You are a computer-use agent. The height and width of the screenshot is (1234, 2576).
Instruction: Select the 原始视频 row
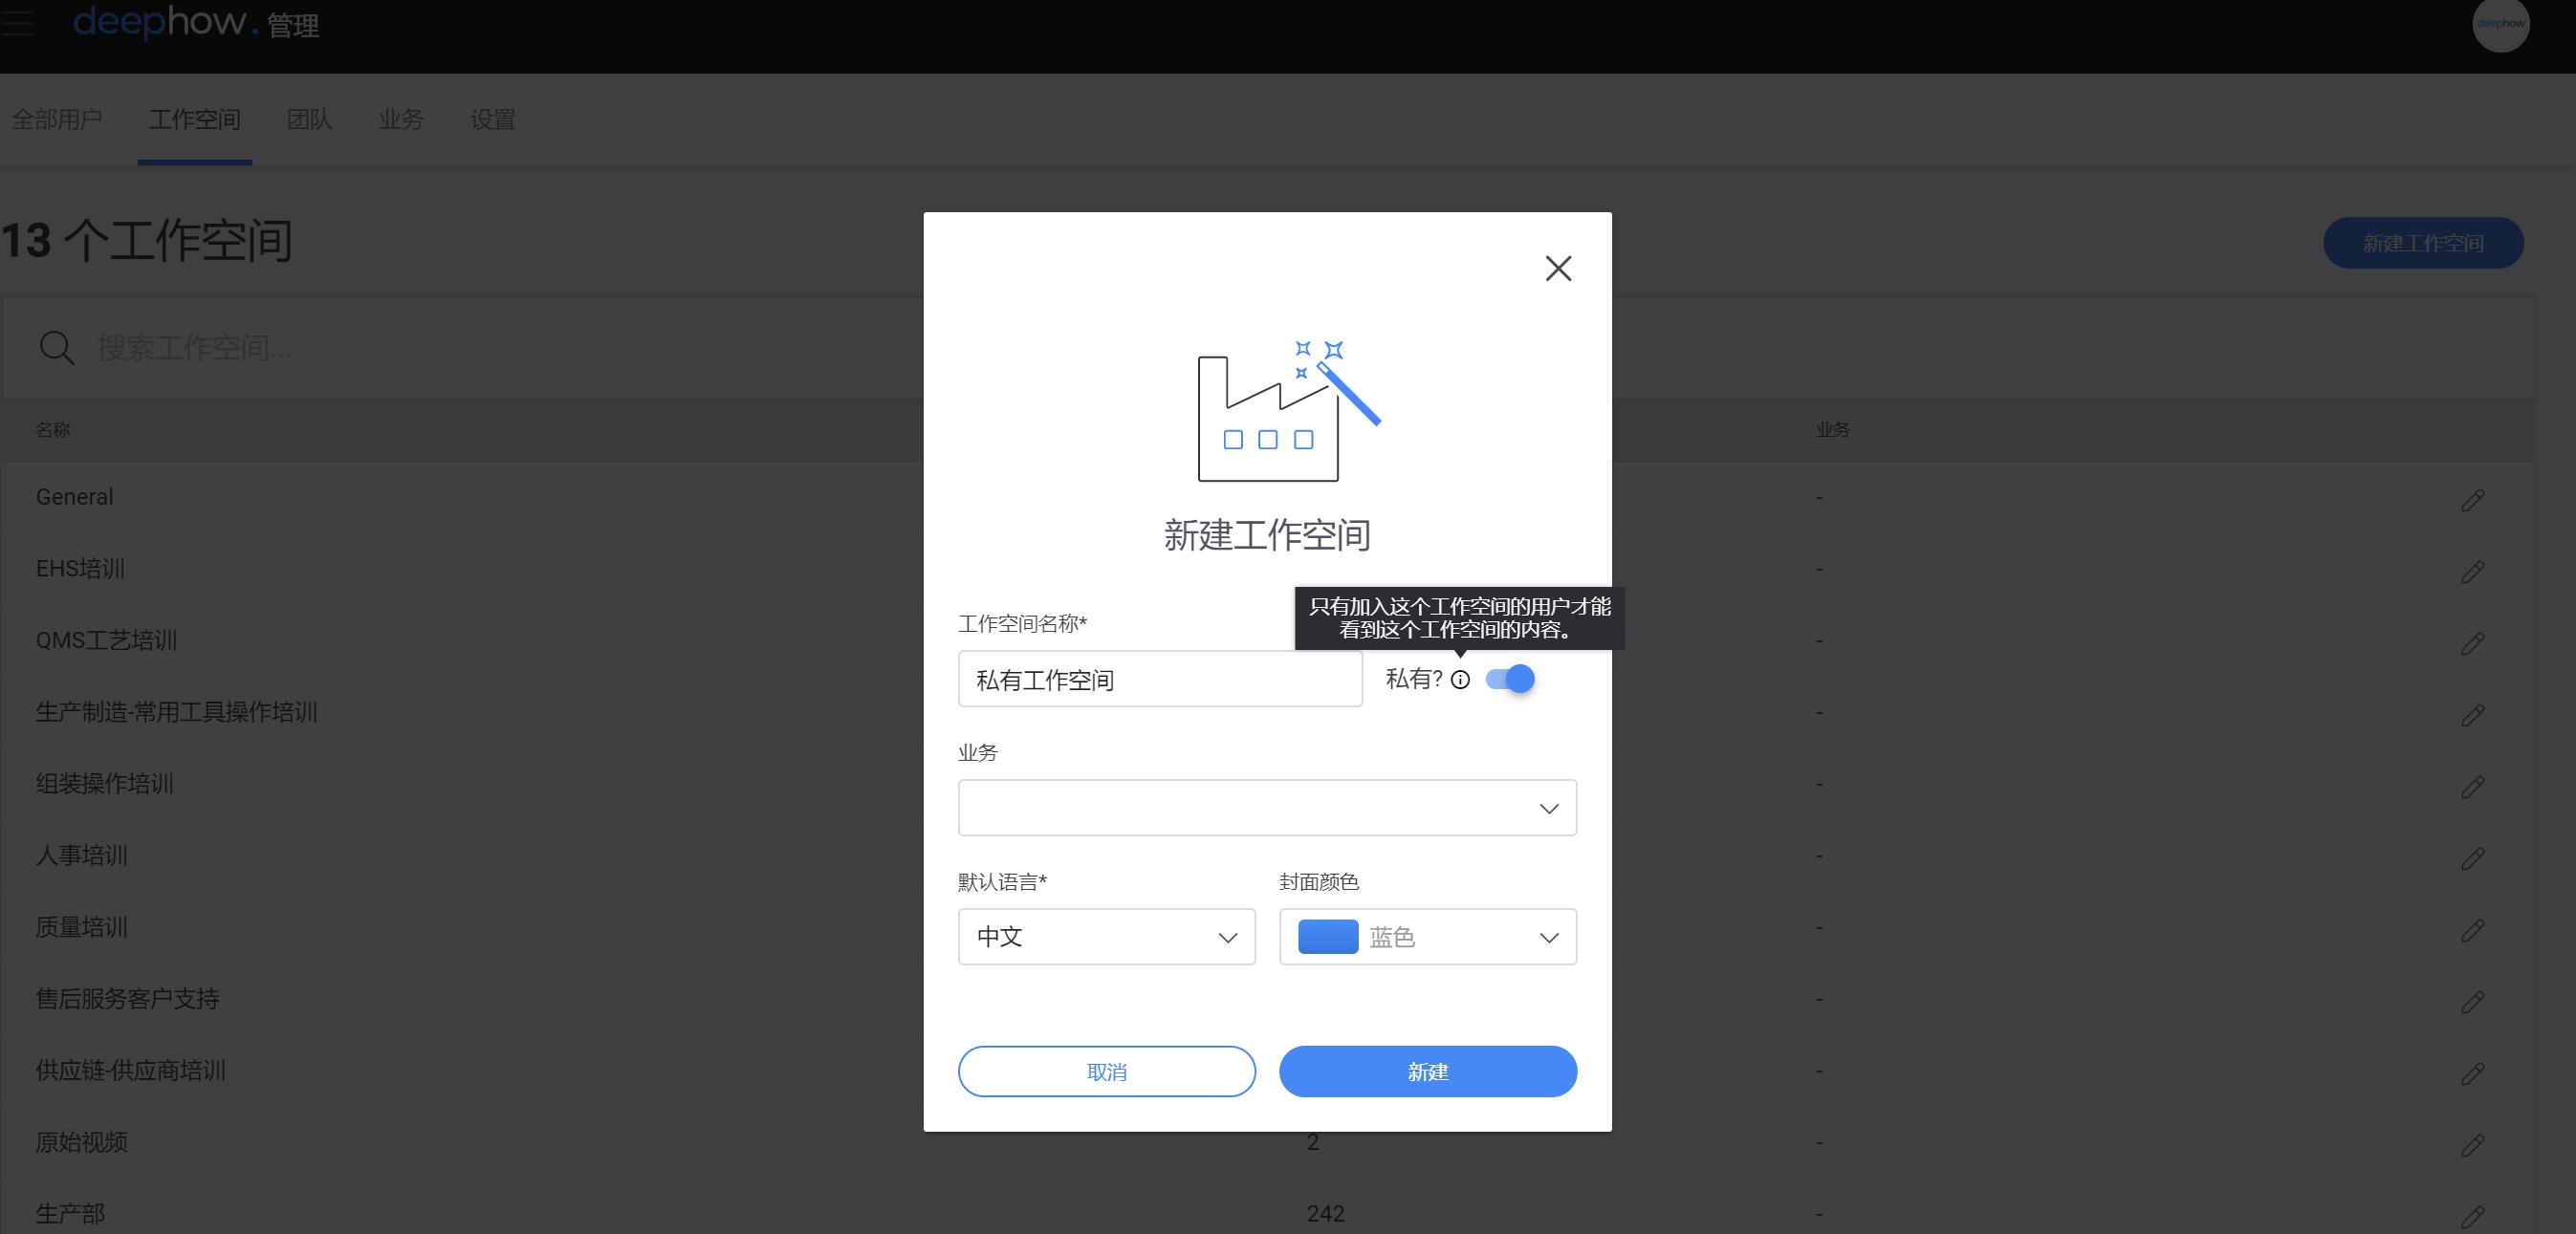click(x=1267, y=1142)
